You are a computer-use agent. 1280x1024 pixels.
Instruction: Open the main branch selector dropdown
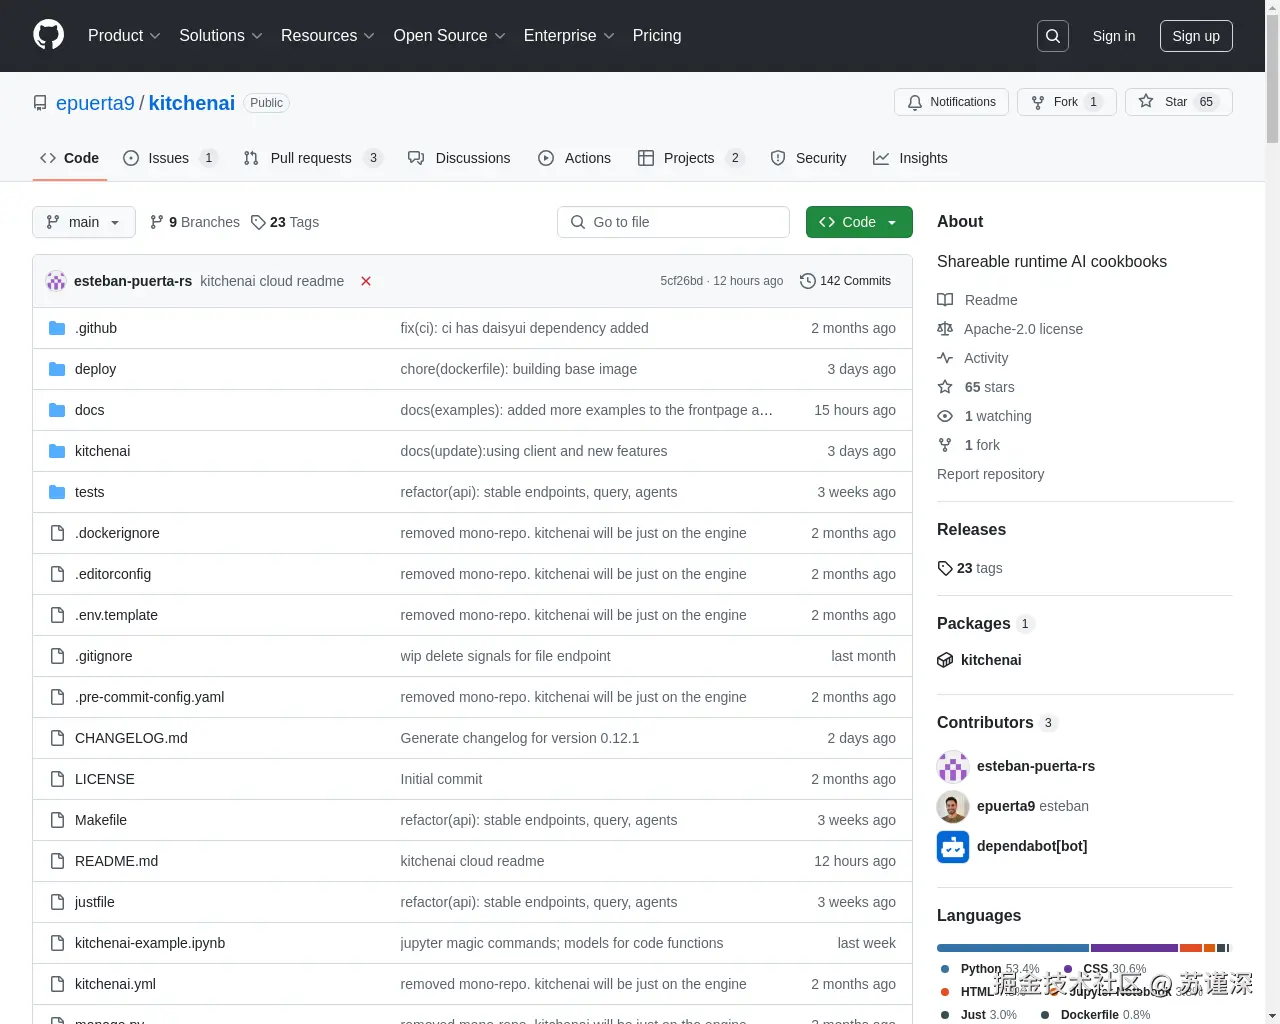pyautogui.click(x=83, y=222)
